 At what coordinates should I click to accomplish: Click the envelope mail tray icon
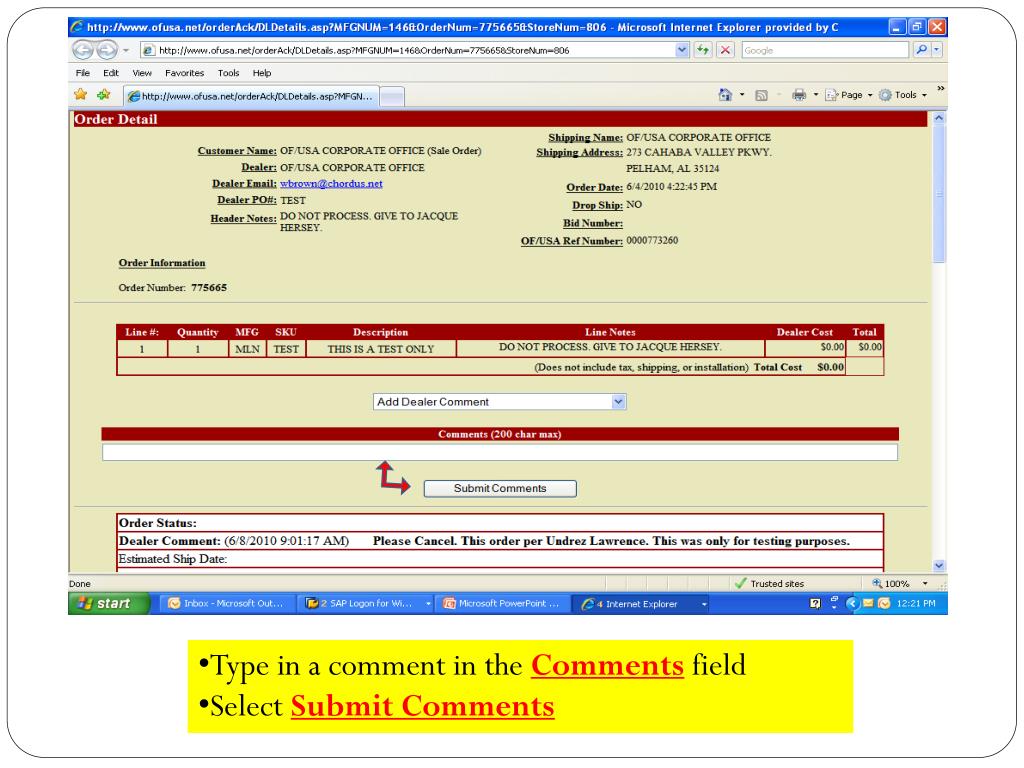point(868,603)
